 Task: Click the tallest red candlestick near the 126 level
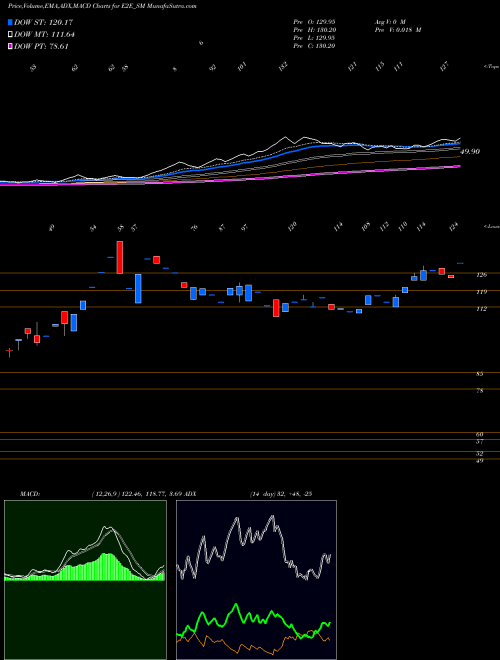pos(120,258)
